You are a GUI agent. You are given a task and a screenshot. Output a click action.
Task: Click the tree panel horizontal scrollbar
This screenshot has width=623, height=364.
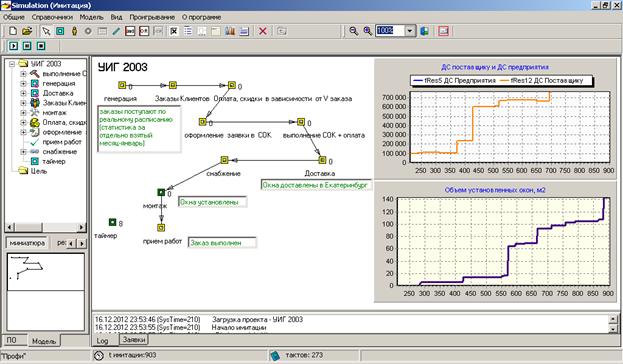(46, 227)
